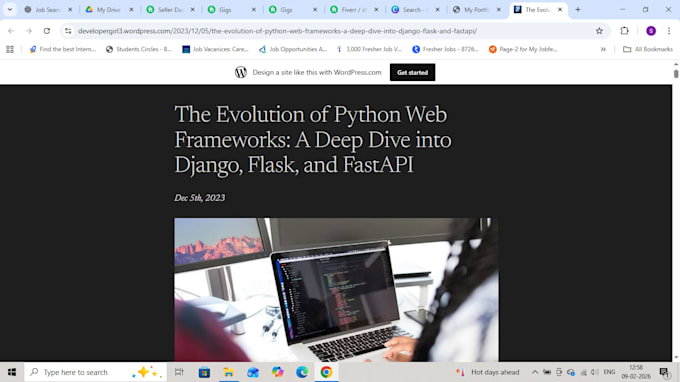Open '3,000 Fresher Job V...' bookmark

pyautogui.click(x=369, y=49)
